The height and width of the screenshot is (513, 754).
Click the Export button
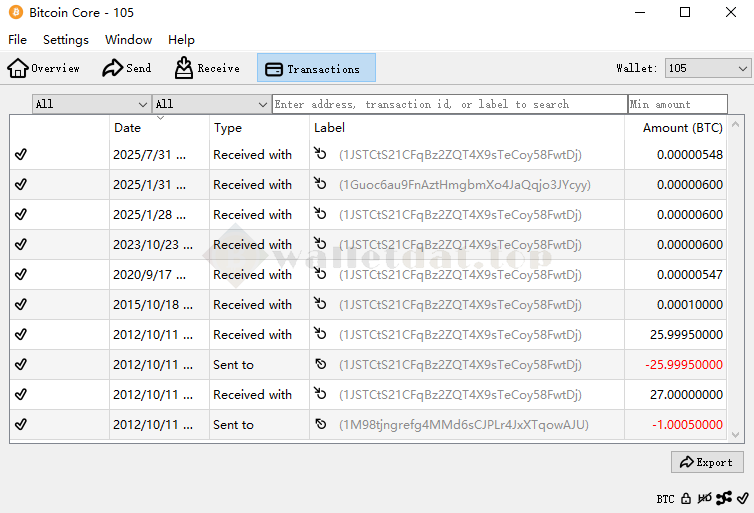707,462
